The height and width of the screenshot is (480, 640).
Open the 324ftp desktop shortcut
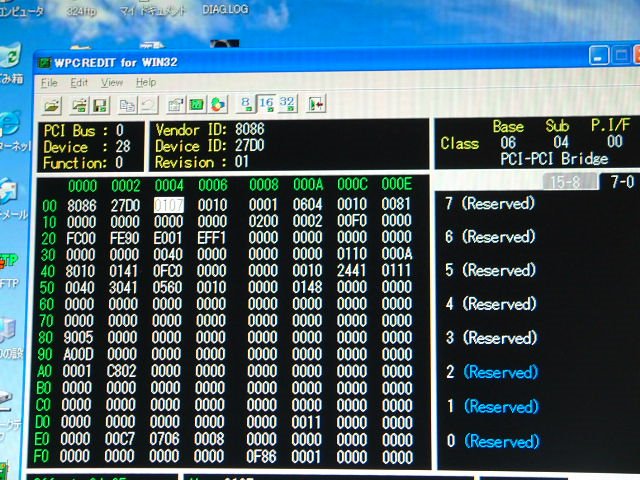tap(82, 11)
